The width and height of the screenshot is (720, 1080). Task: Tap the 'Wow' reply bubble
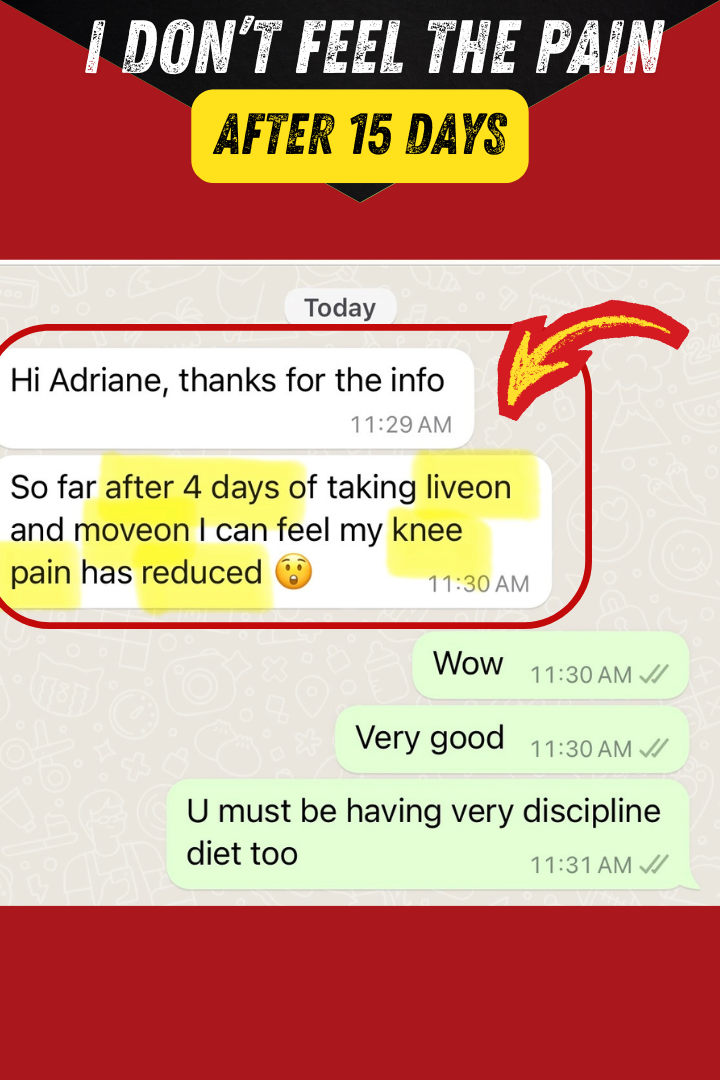click(551, 665)
